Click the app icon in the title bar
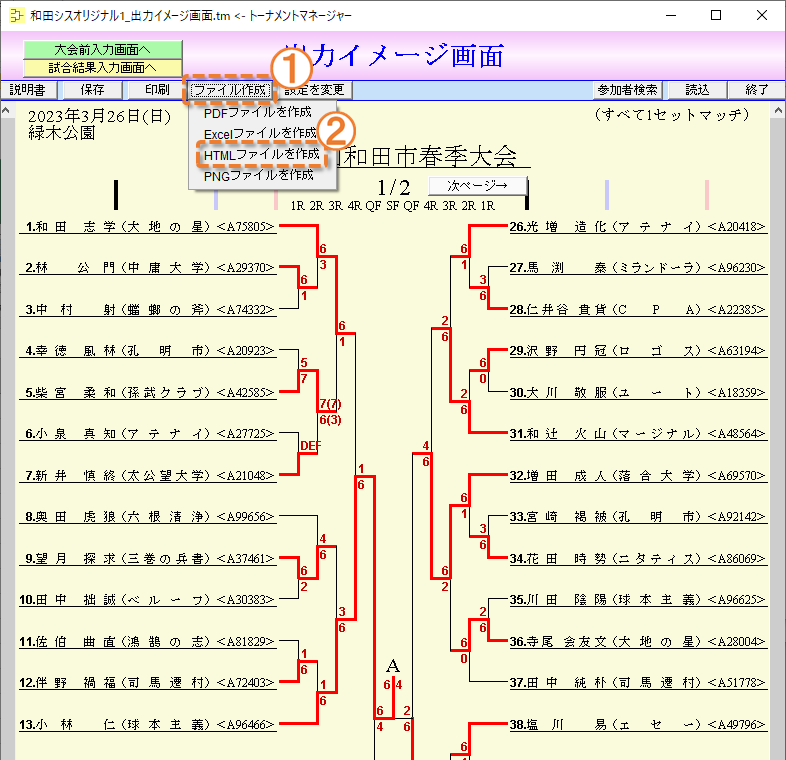 tap(16, 15)
